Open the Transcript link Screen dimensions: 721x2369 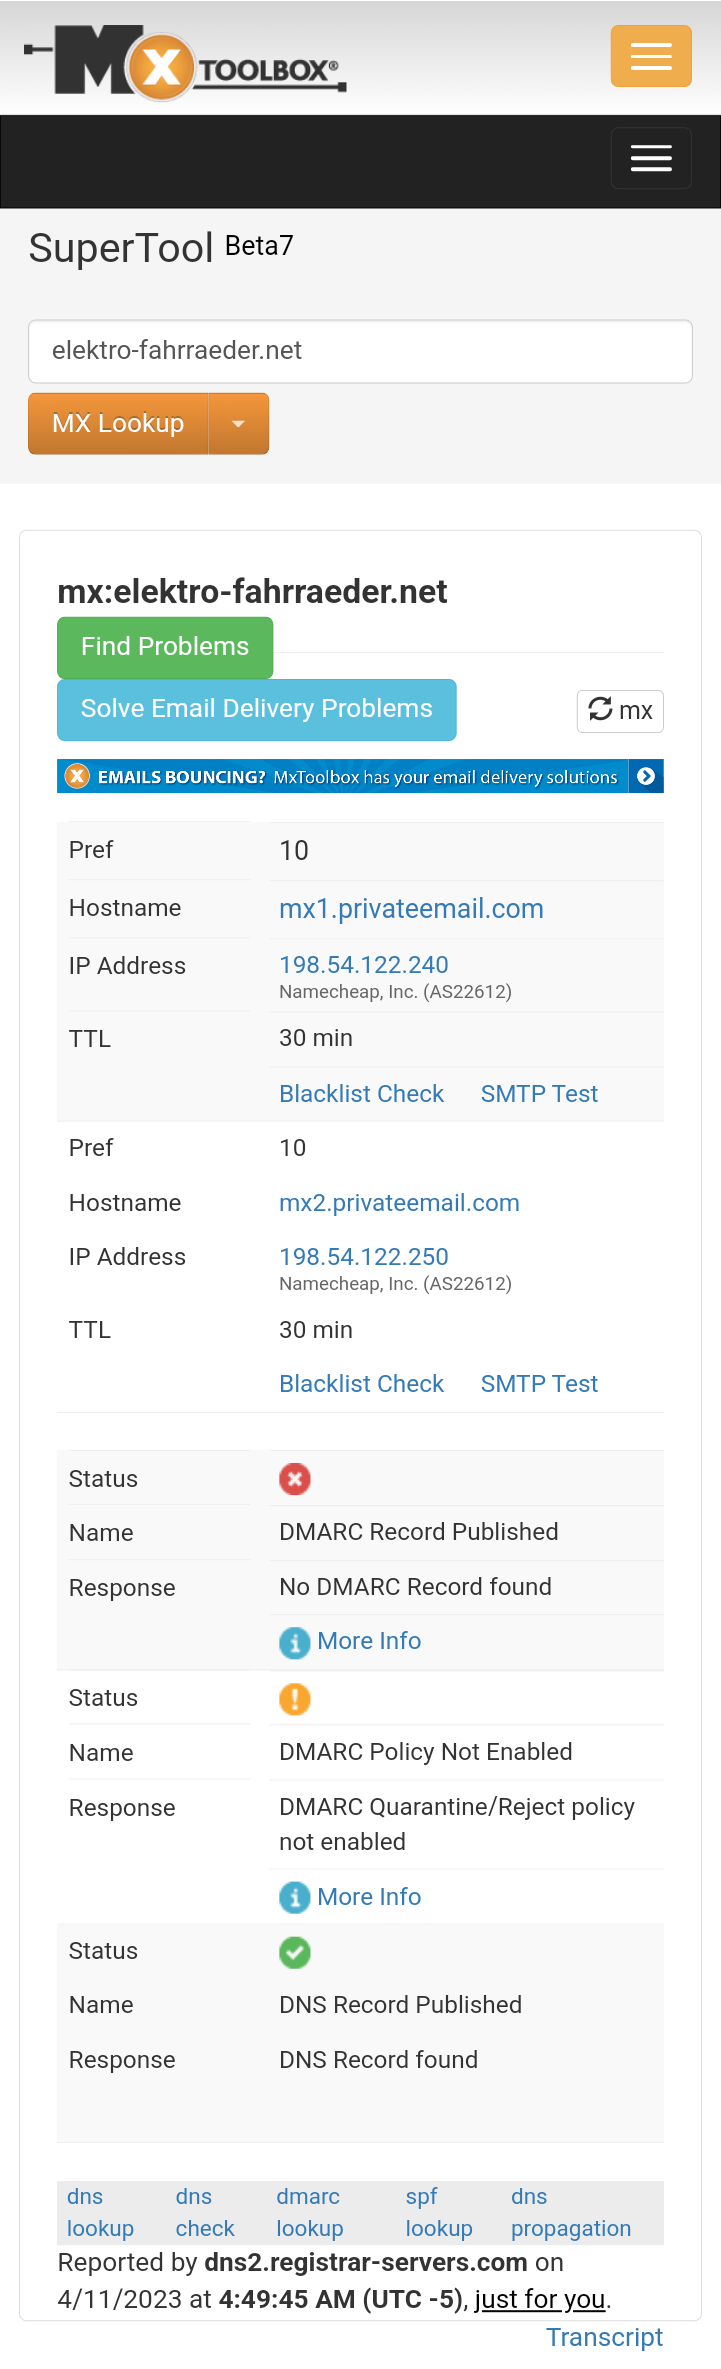pyautogui.click(x=604, y=2337)
